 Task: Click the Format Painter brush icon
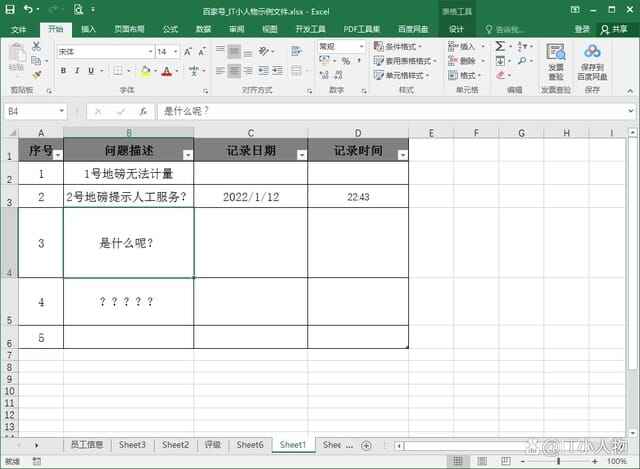pyautogui.click(x=37, y=73)
